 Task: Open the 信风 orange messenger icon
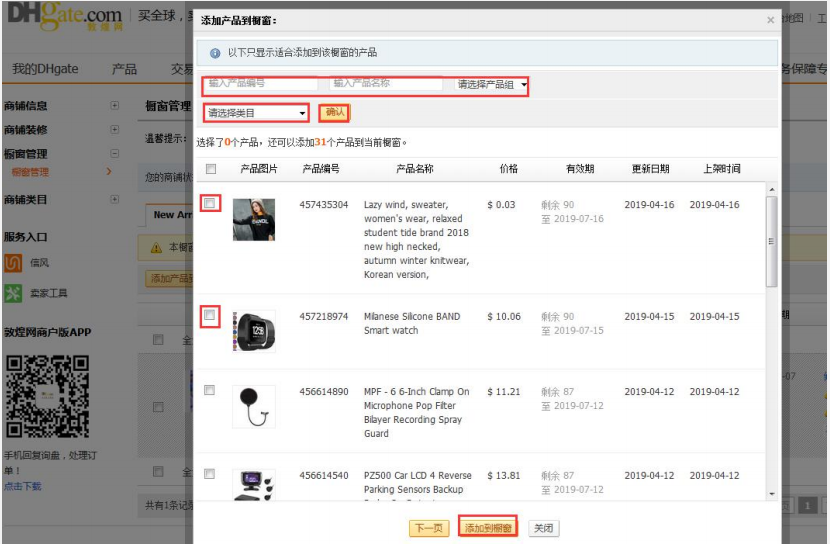click(x=13, y=263)
